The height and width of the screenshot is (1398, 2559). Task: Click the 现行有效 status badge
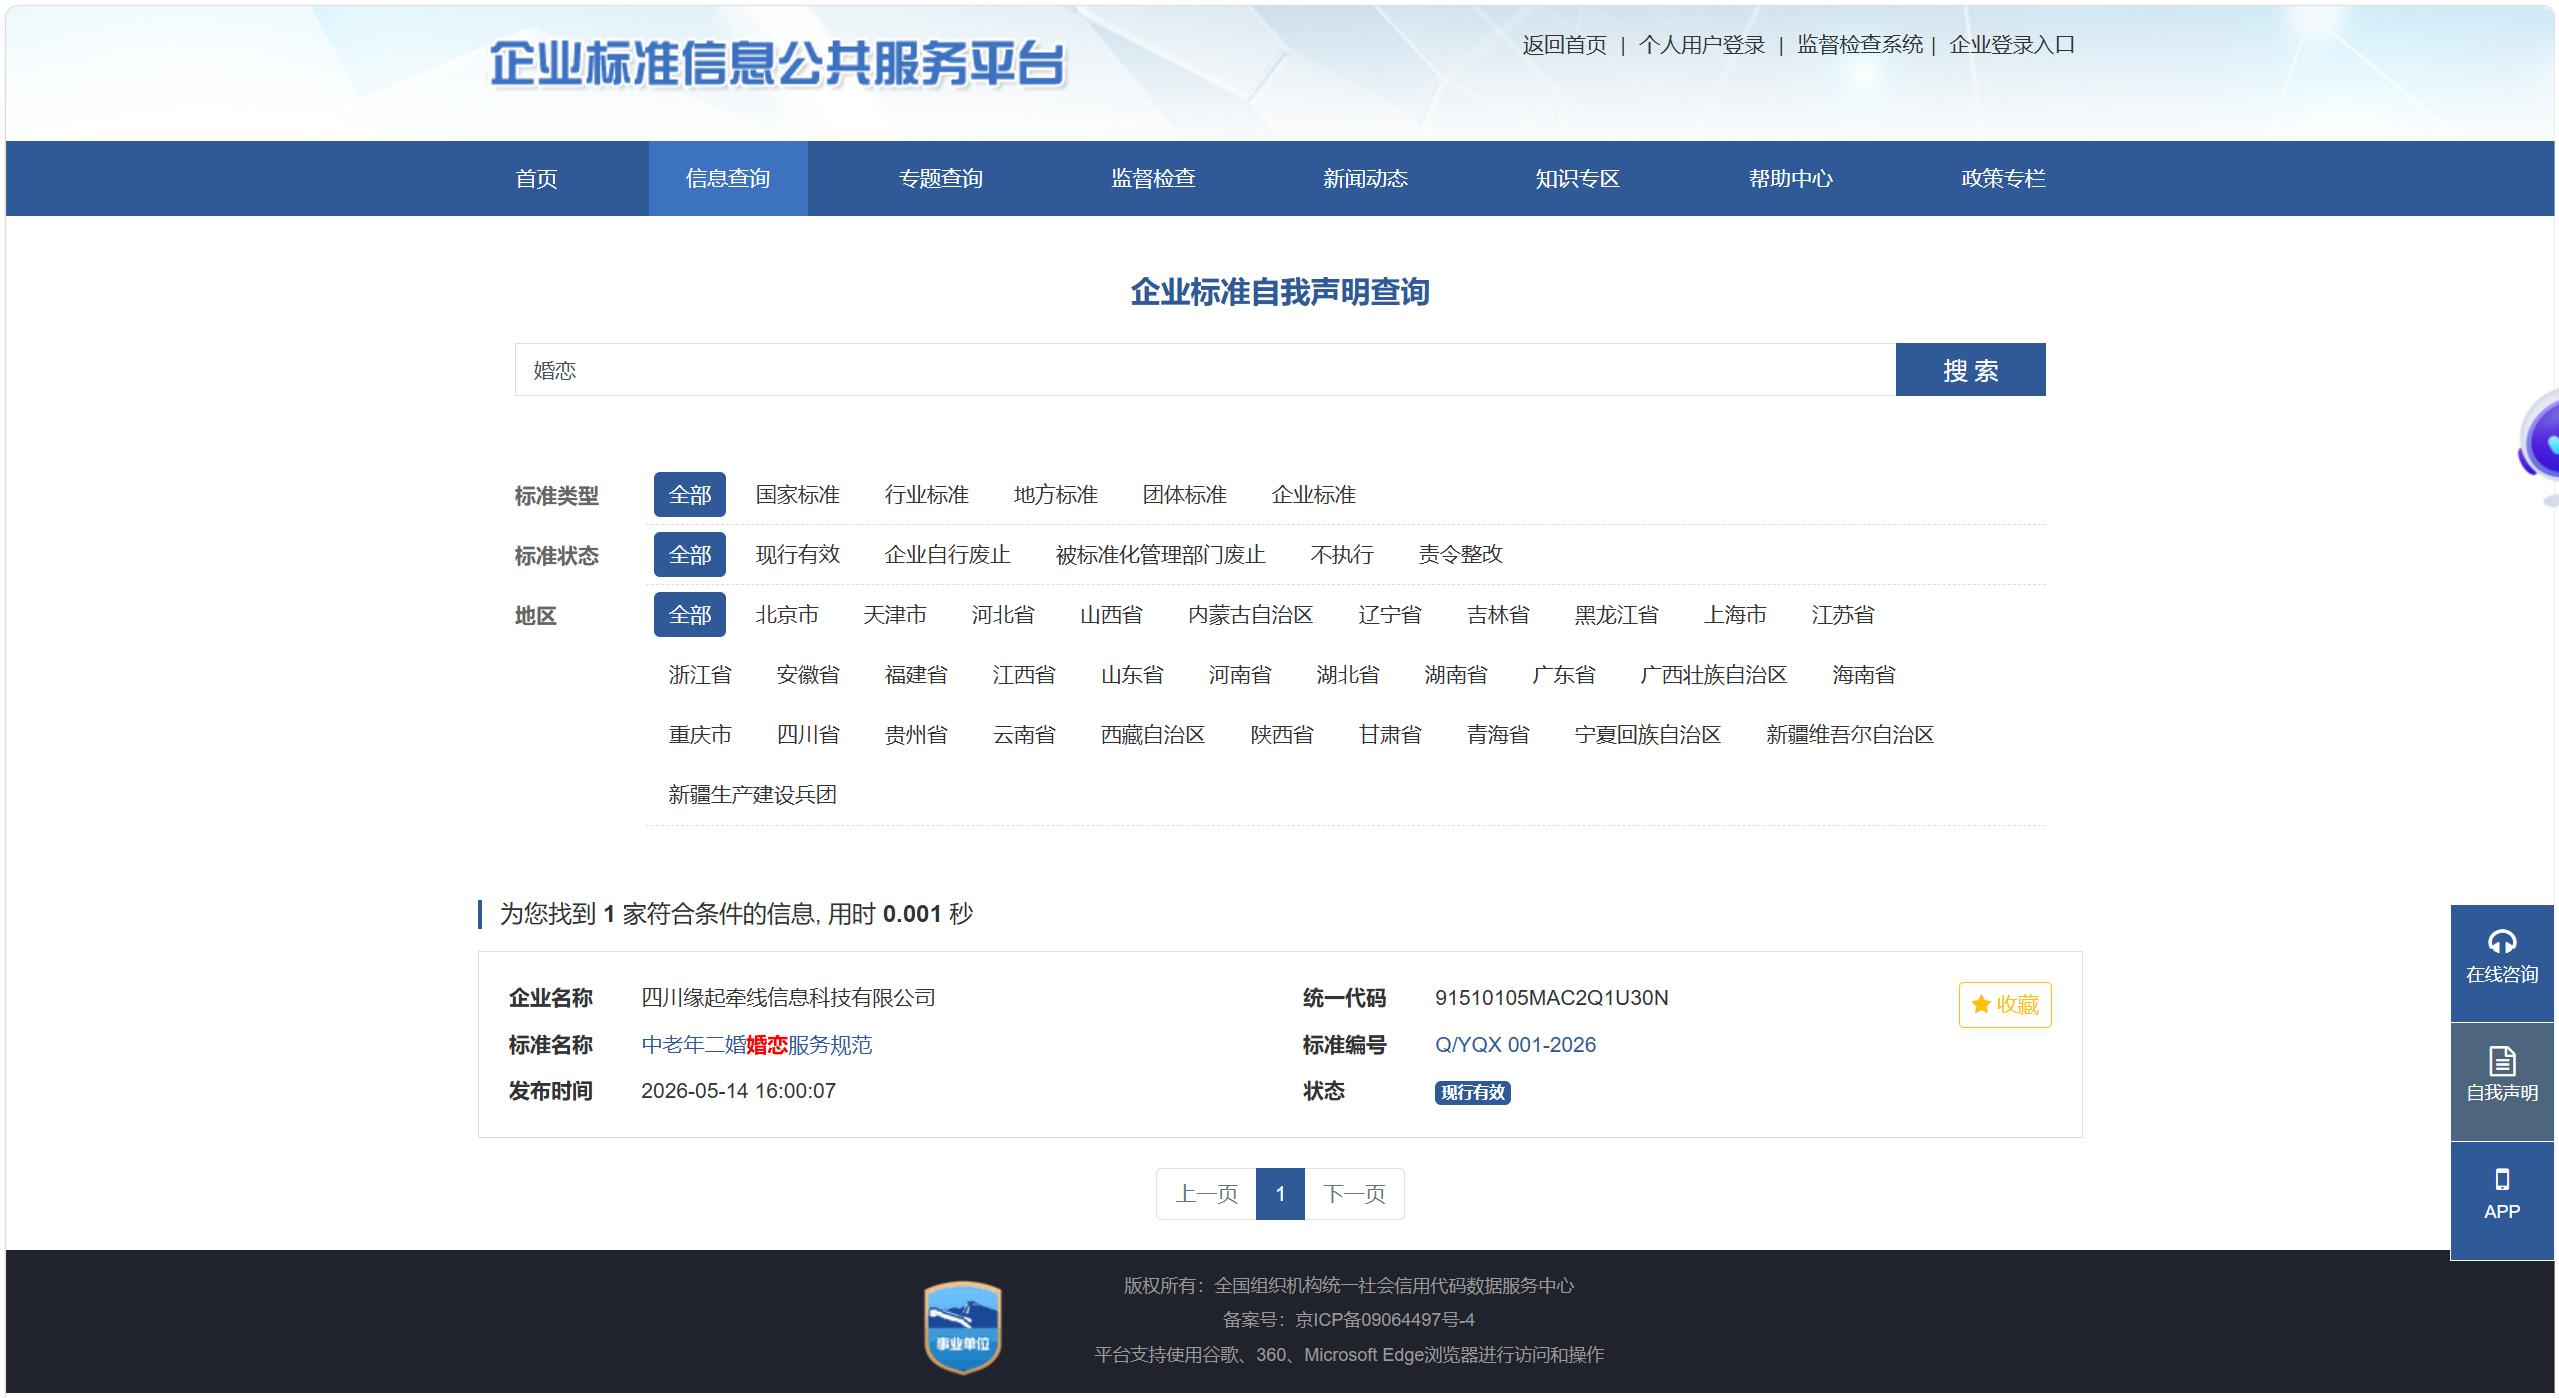pyautogui.click(x=1472, y=1092)
